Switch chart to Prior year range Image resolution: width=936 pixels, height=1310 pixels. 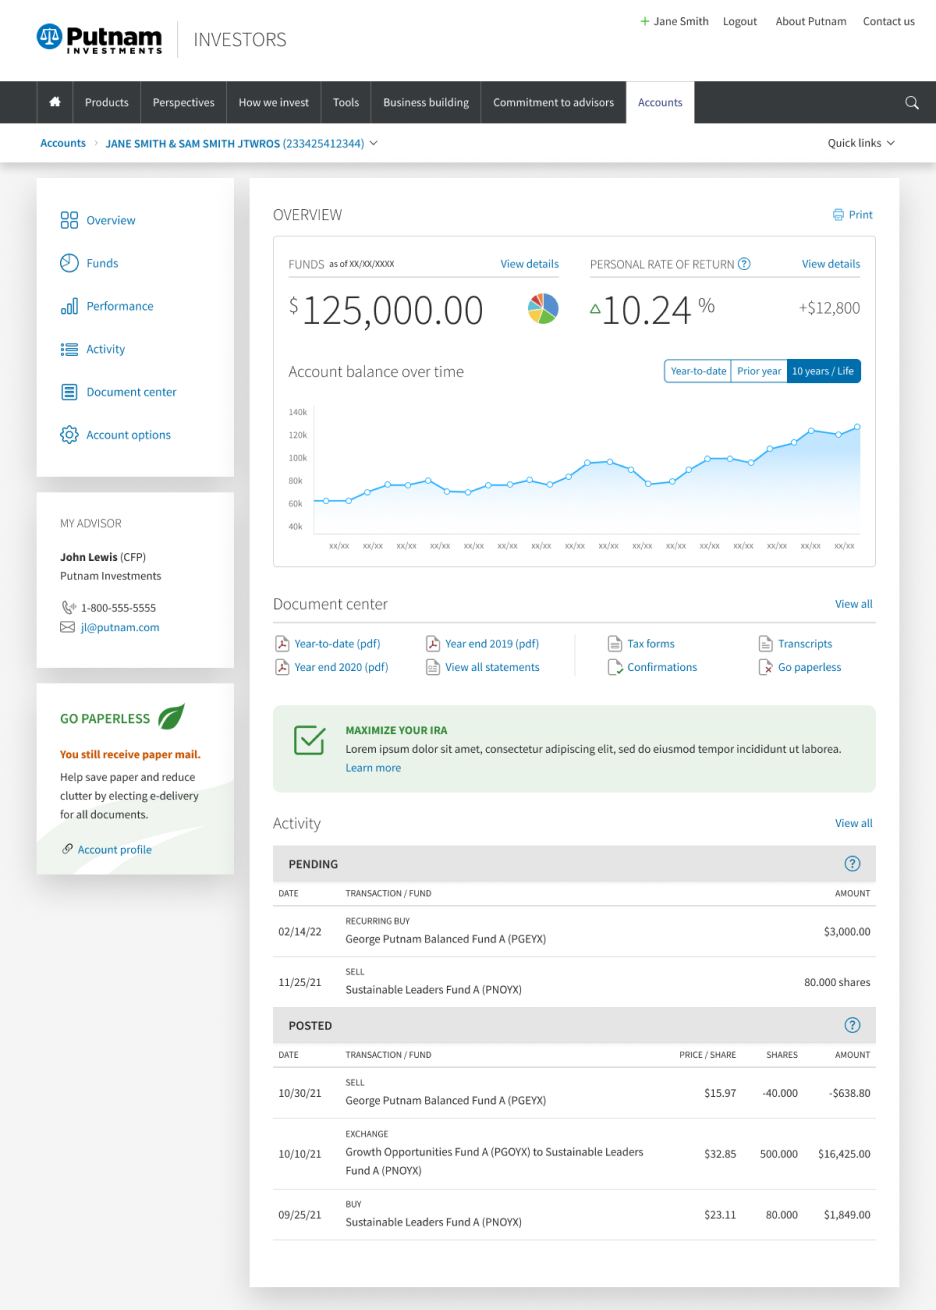click(x=759, y=370)
